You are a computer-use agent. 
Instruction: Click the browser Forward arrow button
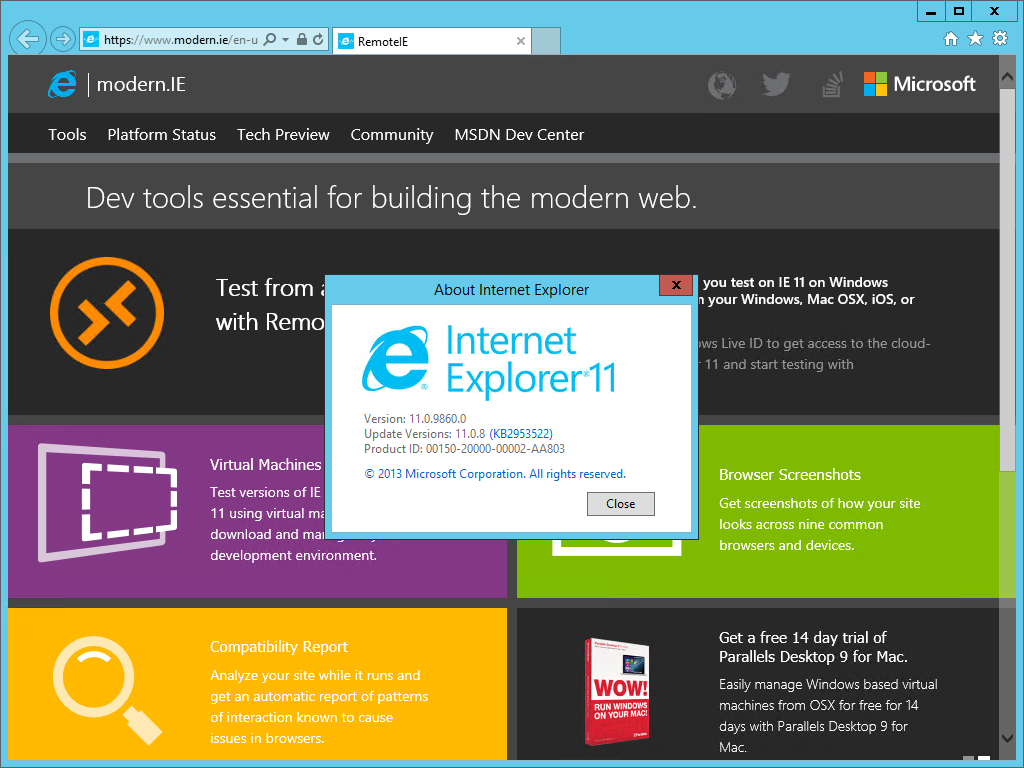pos(63,39)
